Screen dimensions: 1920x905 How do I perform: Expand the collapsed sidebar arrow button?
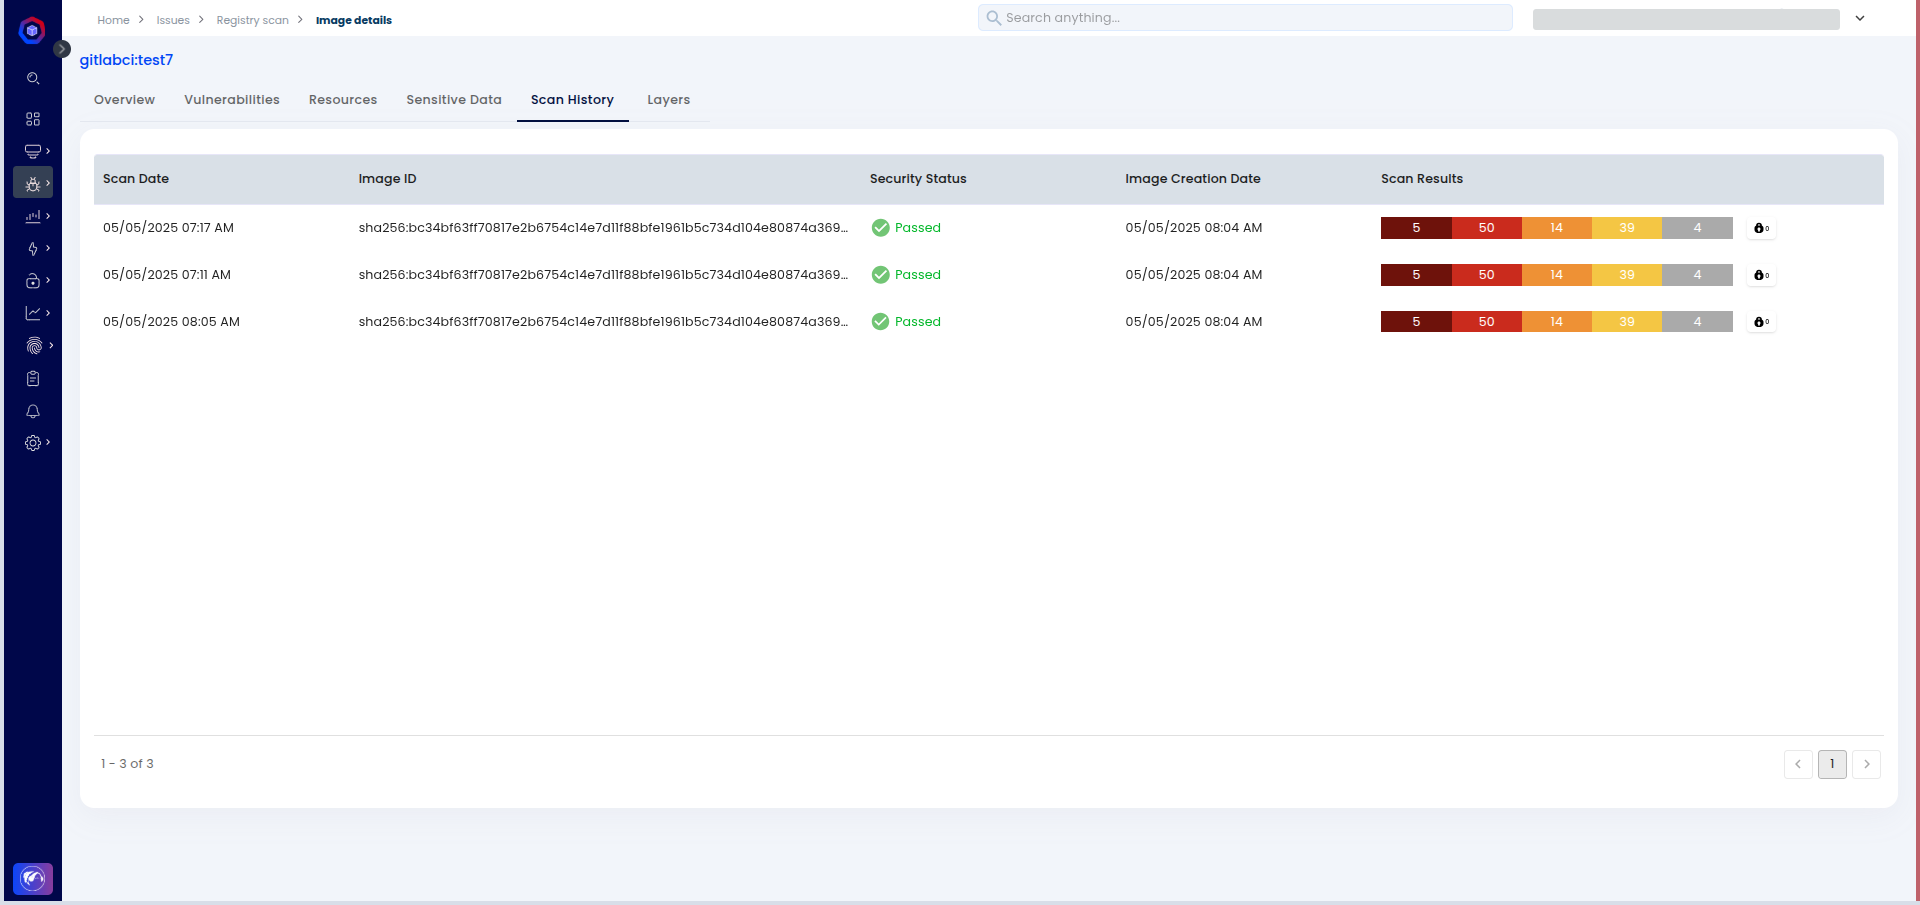[x=62, y=49]
